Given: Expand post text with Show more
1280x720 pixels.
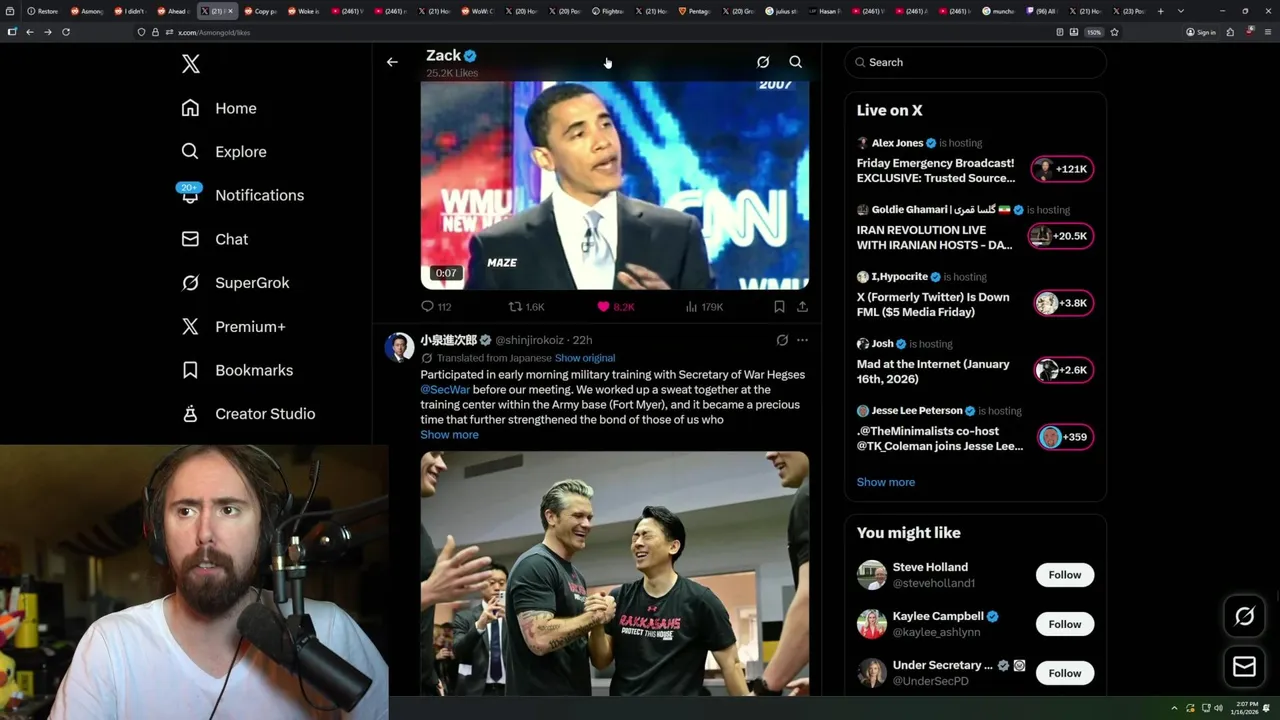Looking at the screenshot, I should [x=449, y=435].
